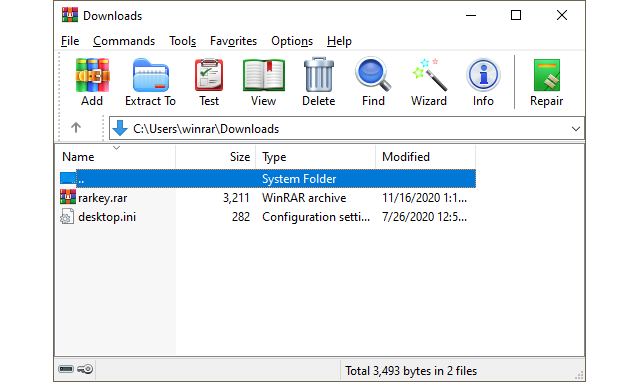Click the window resize grip corner
Screen dimensions: 640x382
pos(579,375)
